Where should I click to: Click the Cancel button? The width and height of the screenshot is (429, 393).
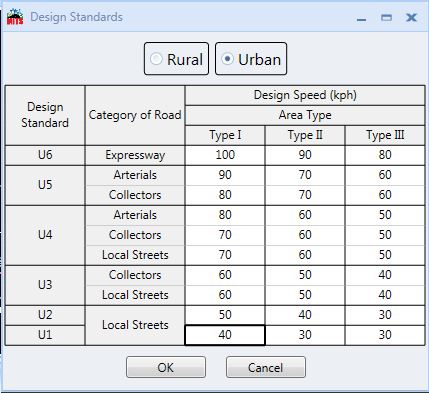click(266, 367)
